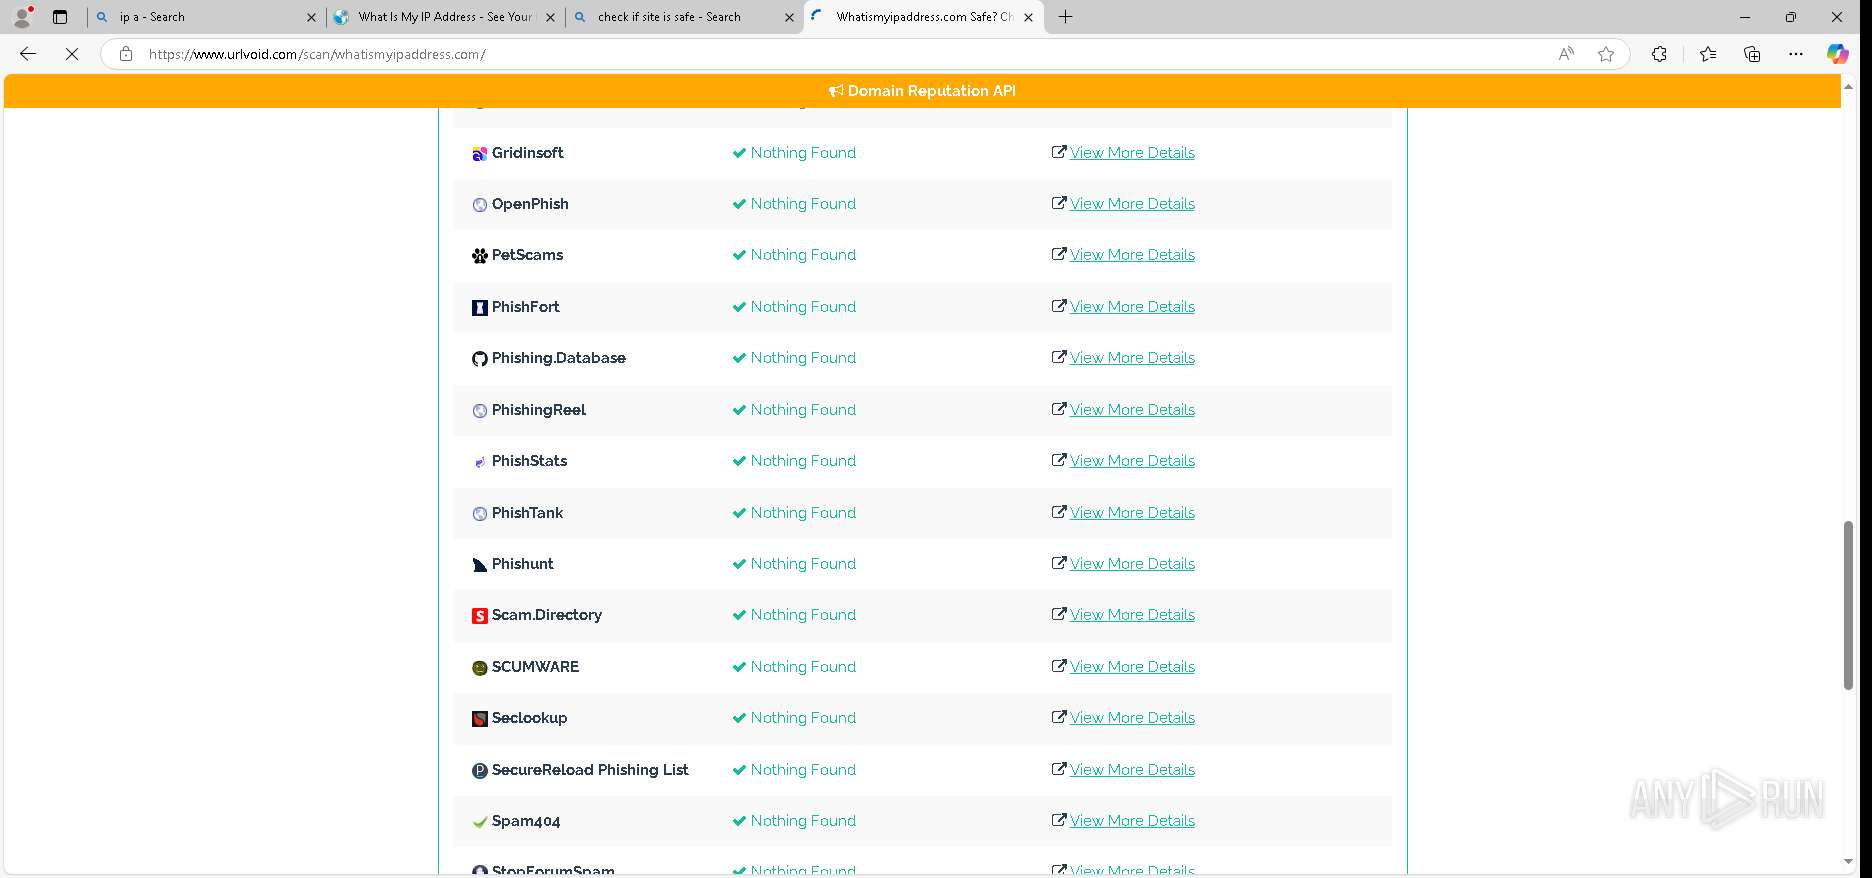Click the PhishFort engine icon

click(x=480, y=308)
